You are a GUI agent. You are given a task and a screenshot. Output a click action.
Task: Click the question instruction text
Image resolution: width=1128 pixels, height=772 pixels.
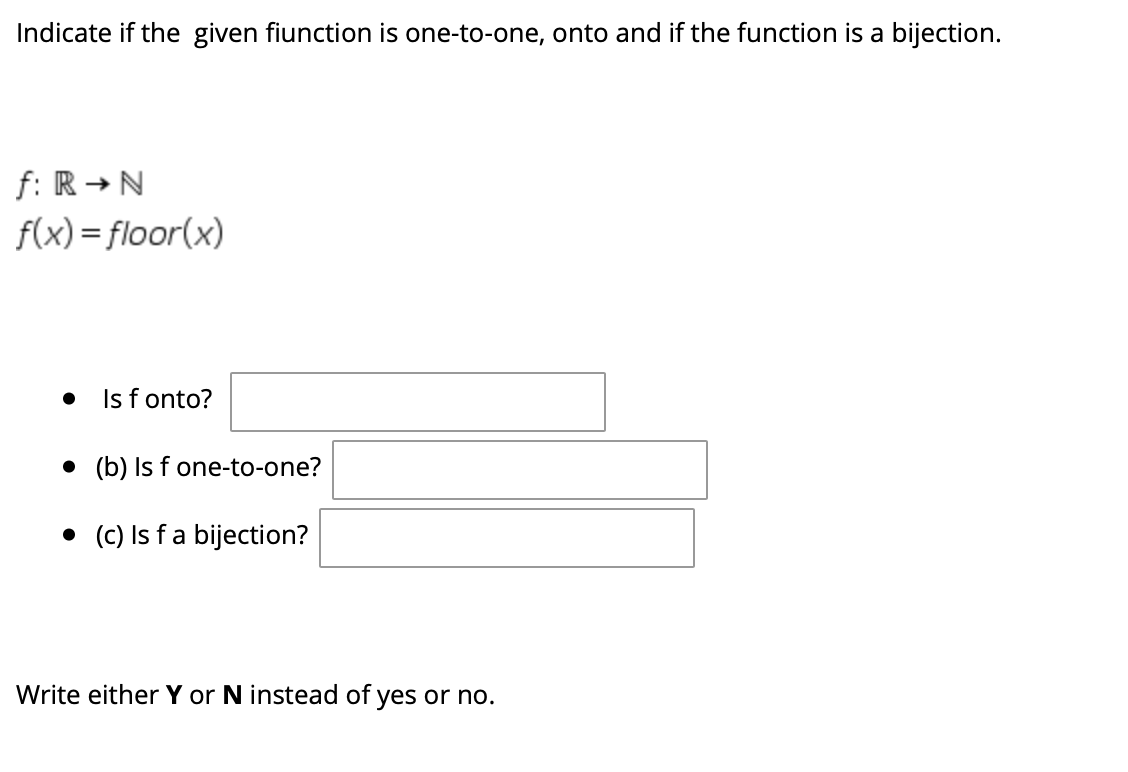pos(508,32)
